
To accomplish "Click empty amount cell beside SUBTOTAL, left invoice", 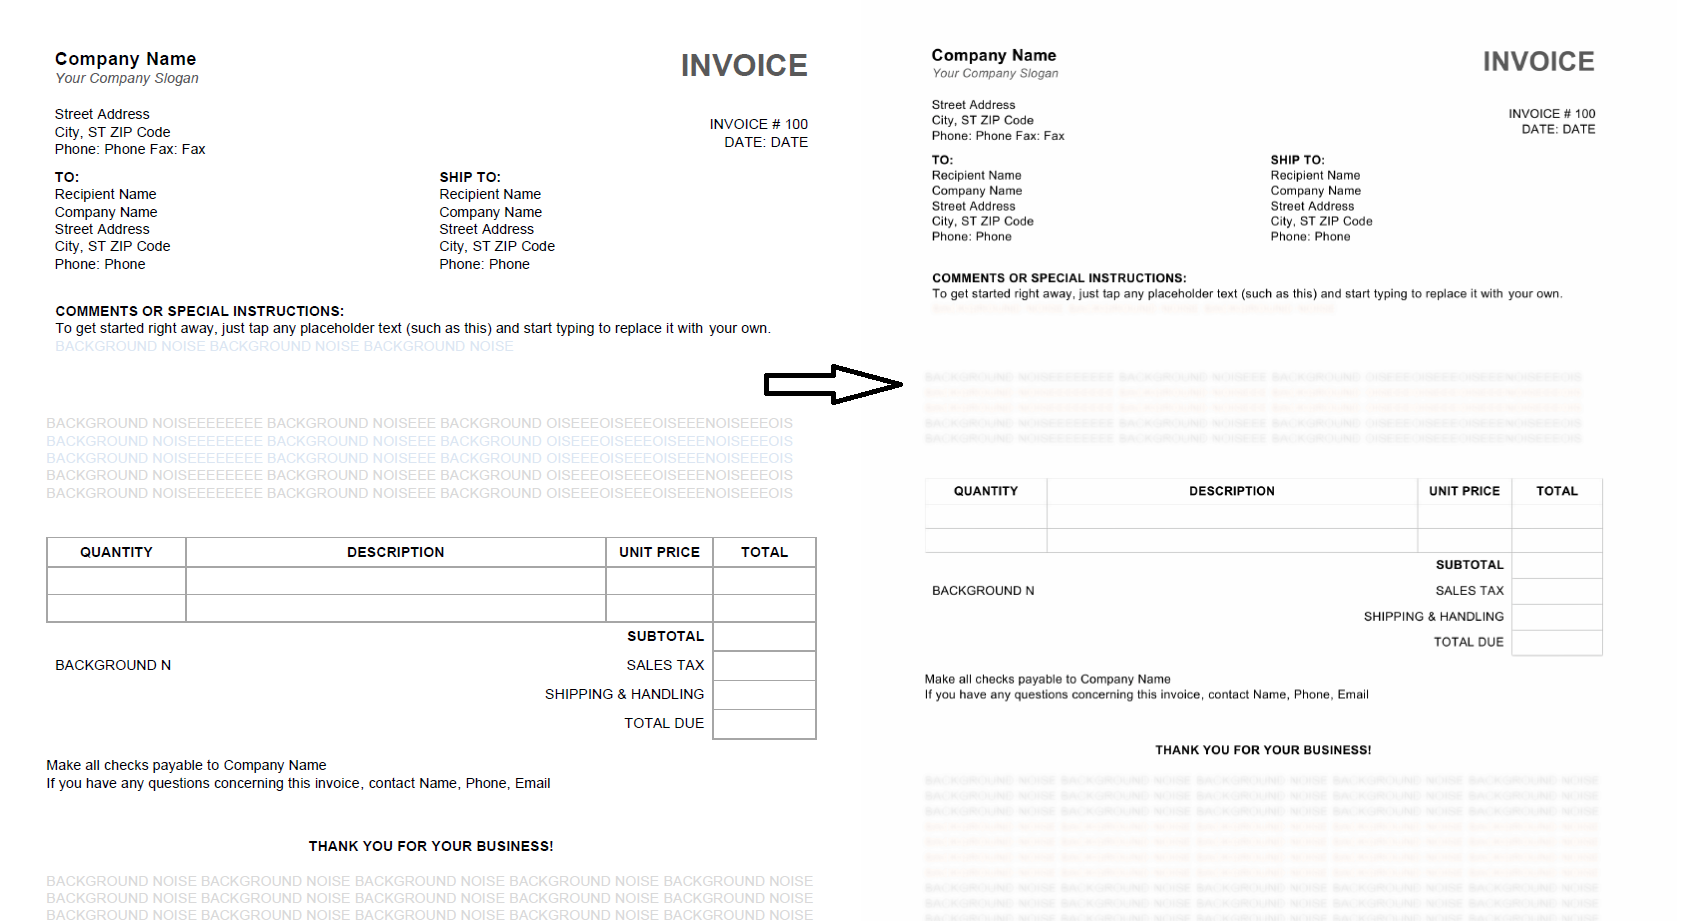I will tap(764, 636).
